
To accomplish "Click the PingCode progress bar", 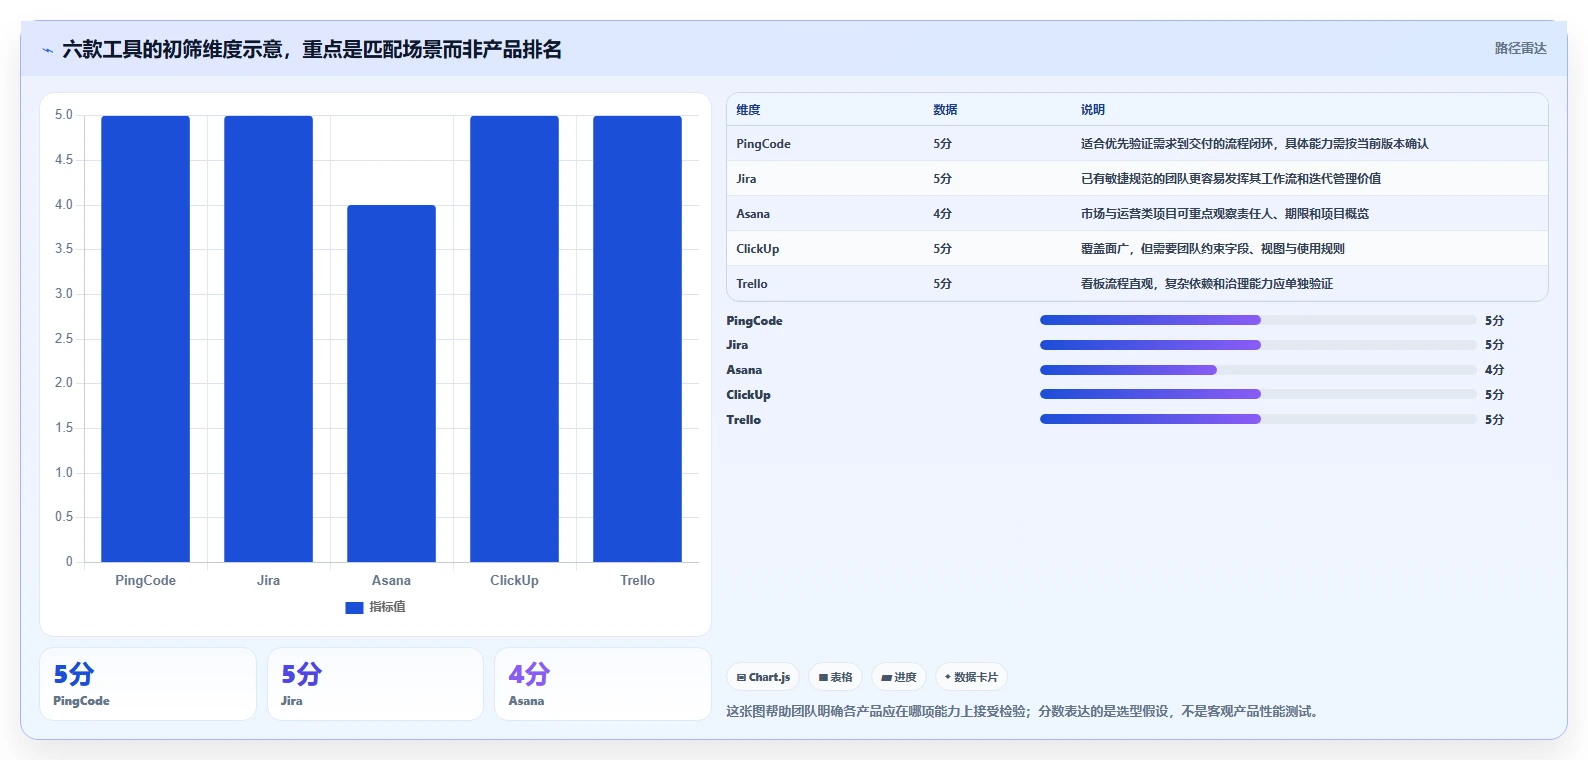I will click(x=1258, y=320).
